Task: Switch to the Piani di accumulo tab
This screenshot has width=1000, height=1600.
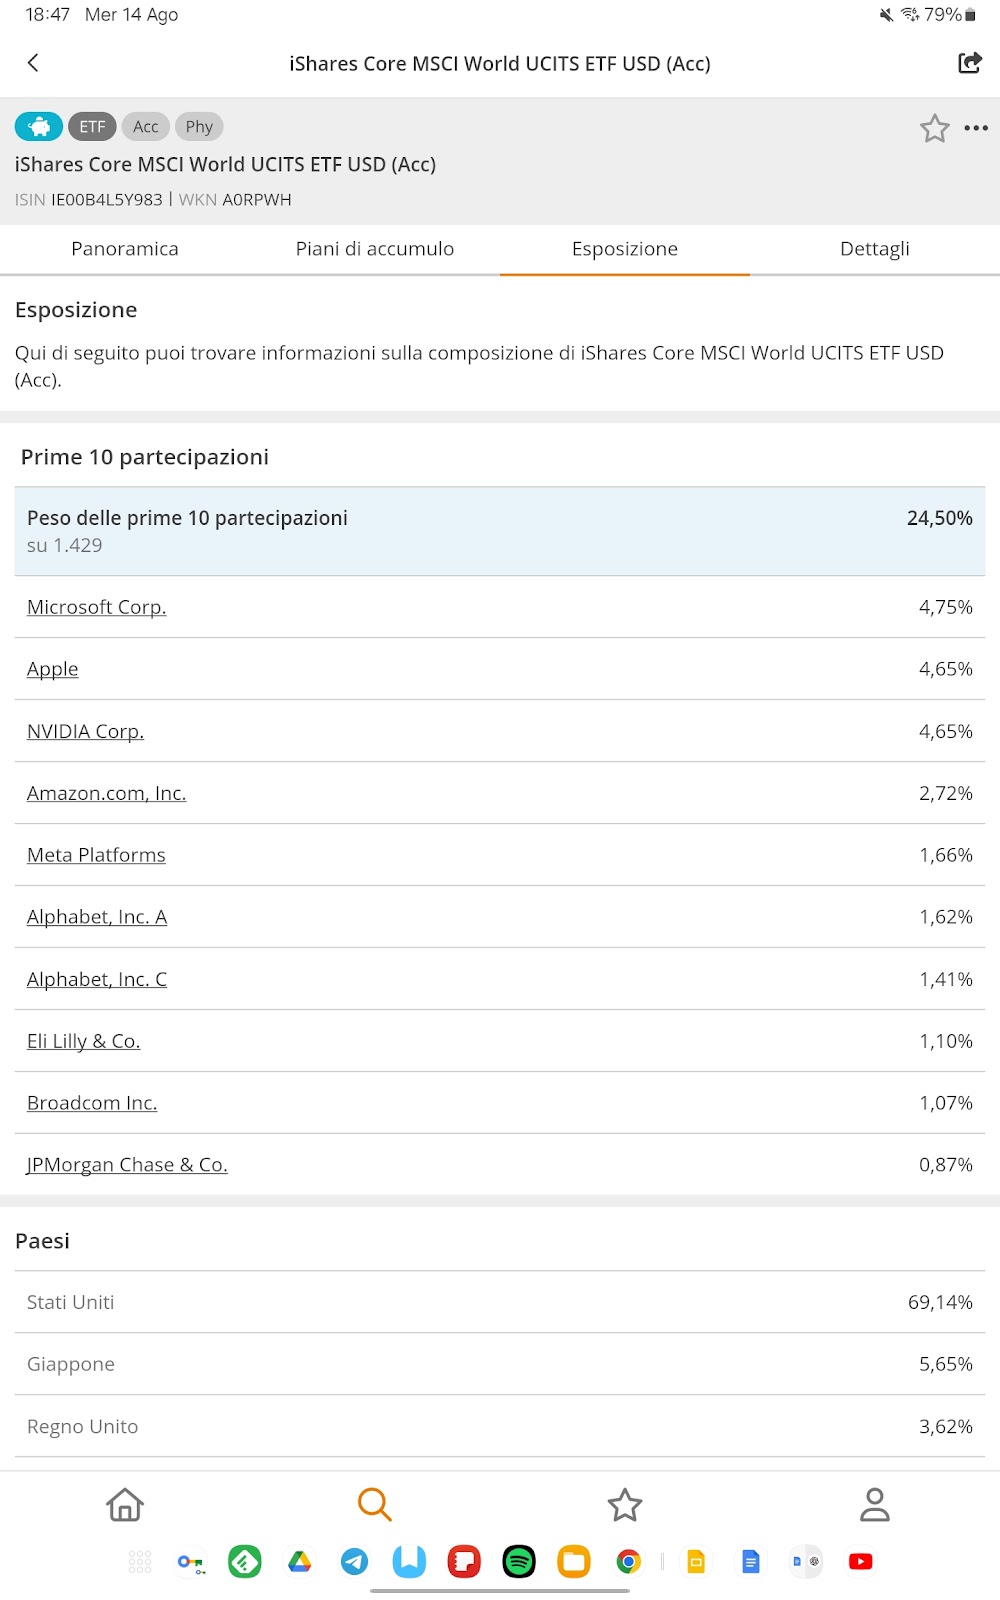Action: pos(375,249)
